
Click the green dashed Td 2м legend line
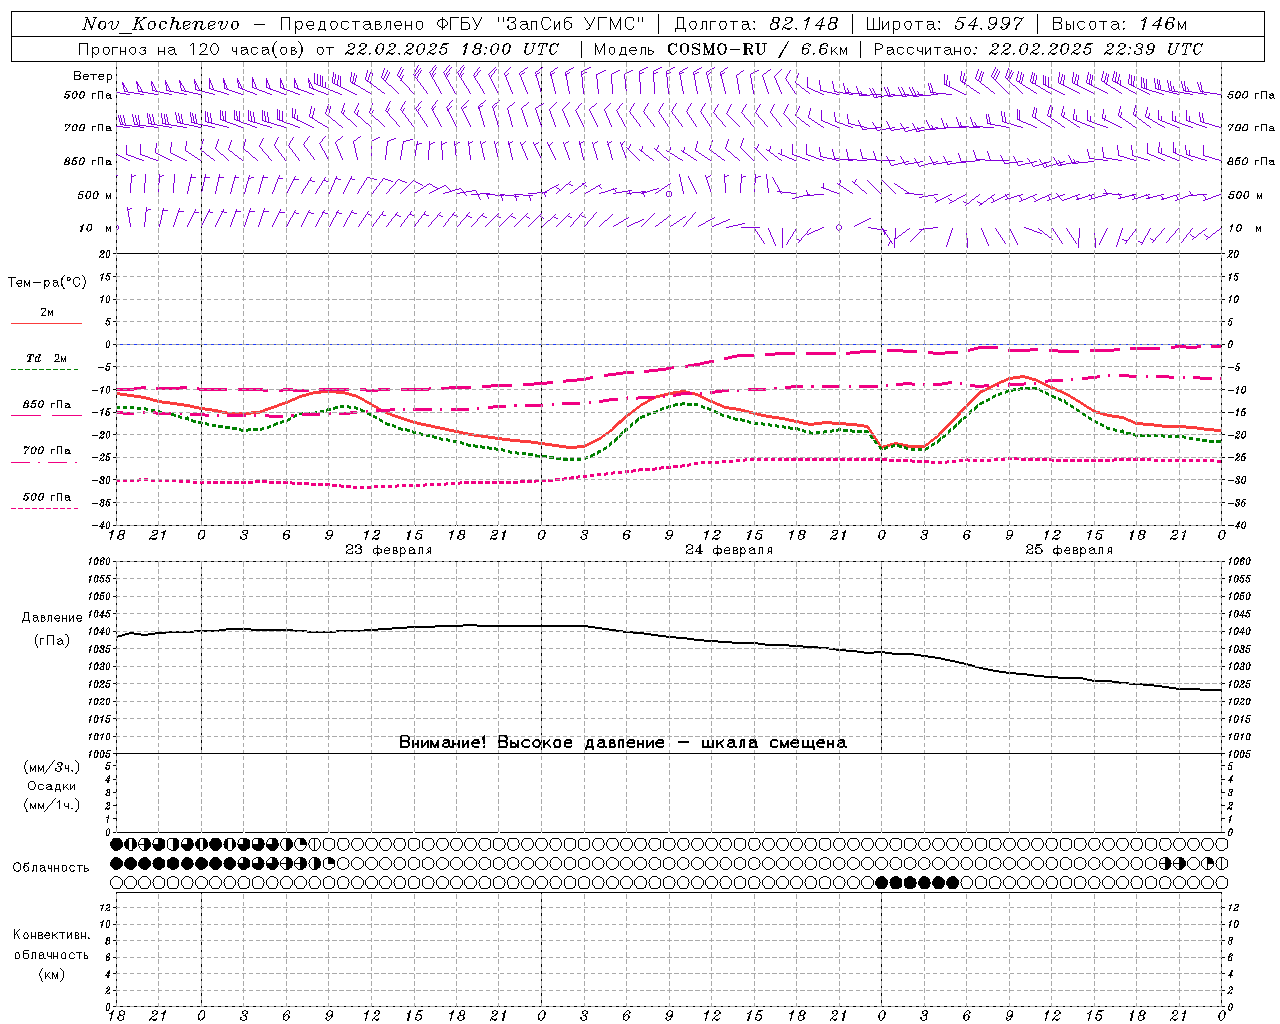tap(46, 369)
